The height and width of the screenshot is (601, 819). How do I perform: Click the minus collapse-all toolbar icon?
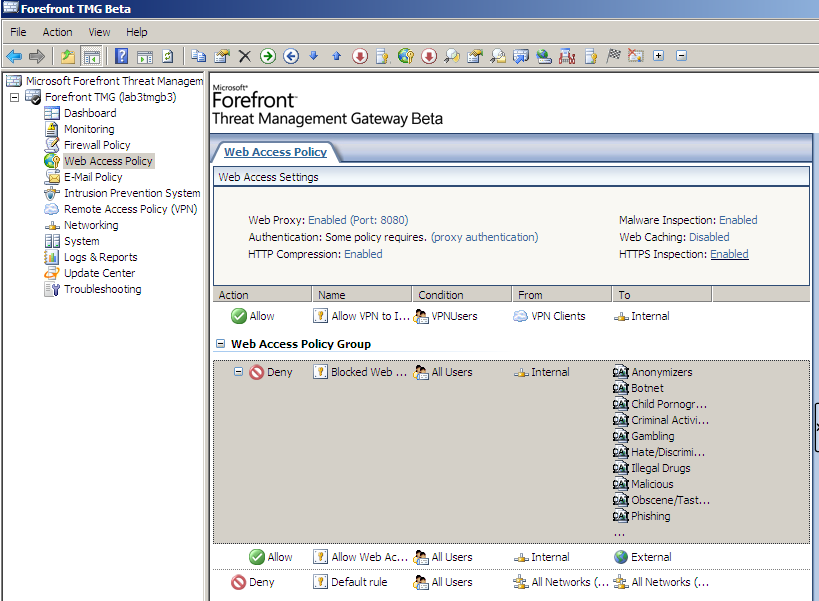click(x=682, y=56)
